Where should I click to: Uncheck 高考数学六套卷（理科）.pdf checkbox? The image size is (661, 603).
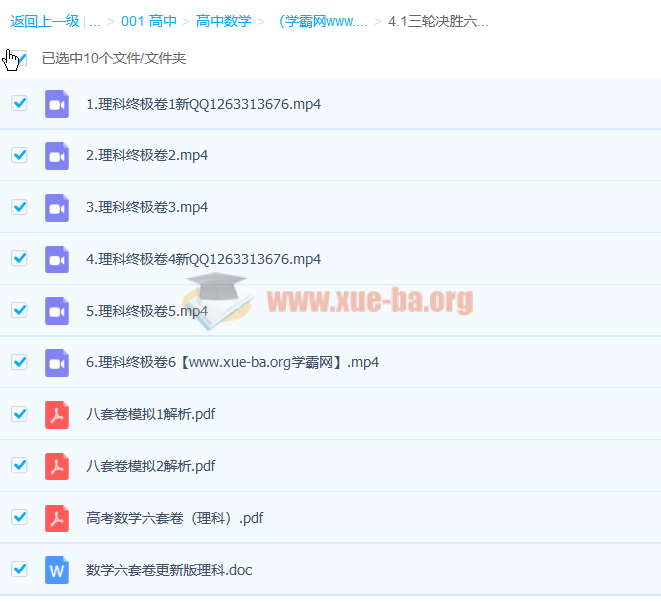click(19, 517)
